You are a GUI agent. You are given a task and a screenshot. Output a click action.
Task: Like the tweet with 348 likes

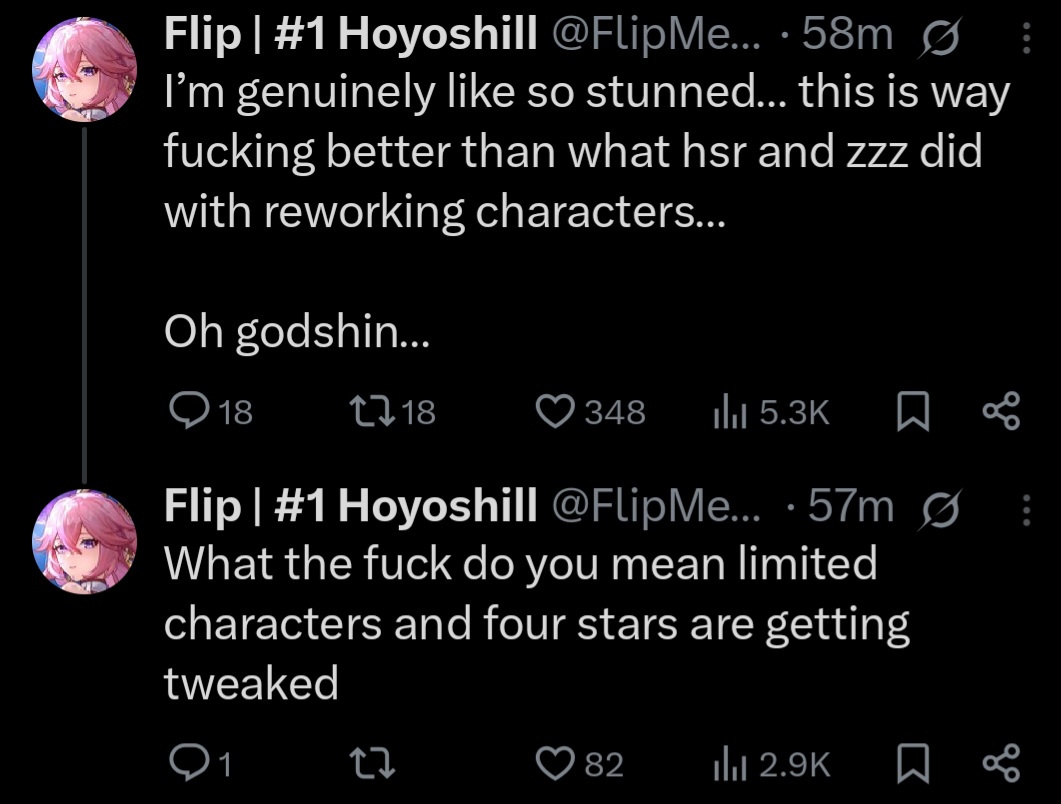(590, 411)
